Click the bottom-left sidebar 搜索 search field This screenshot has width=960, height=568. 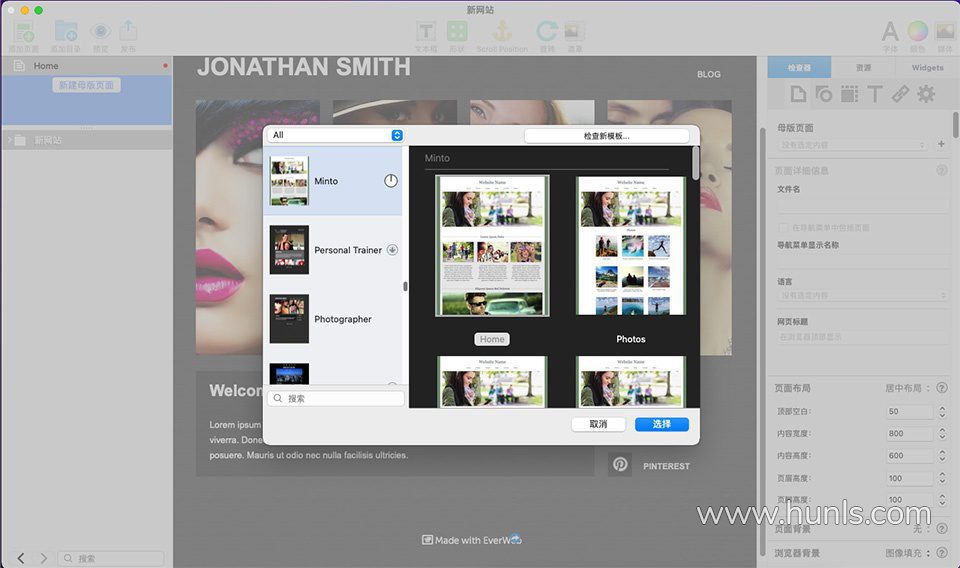pos(111,558)
